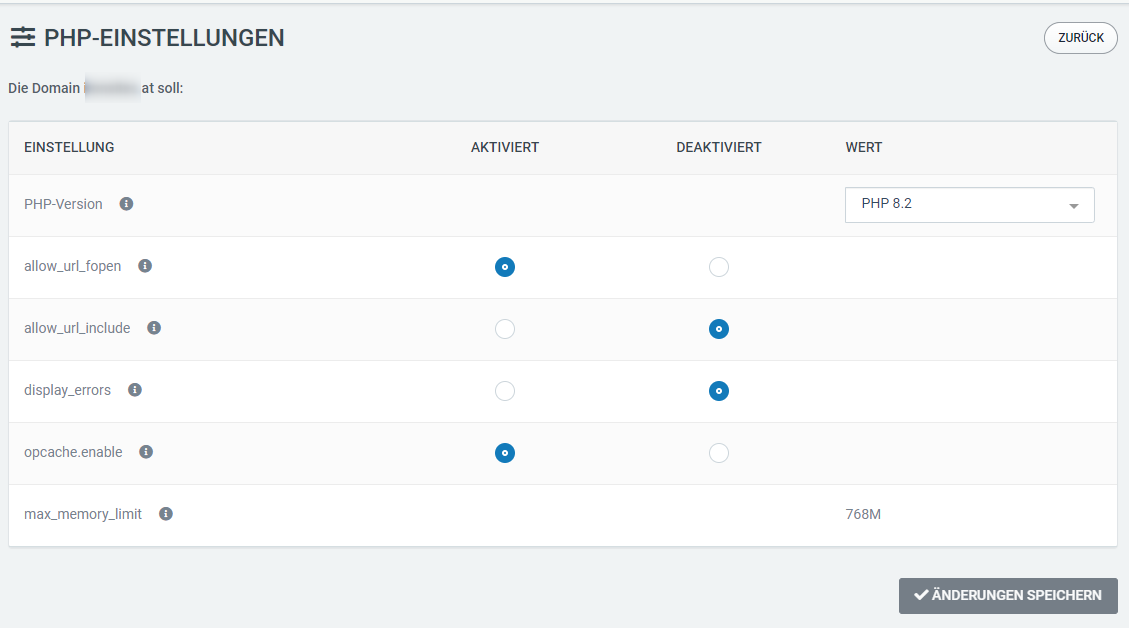Select Deaktiviert for allow_url_include

(x=718, y=329)
